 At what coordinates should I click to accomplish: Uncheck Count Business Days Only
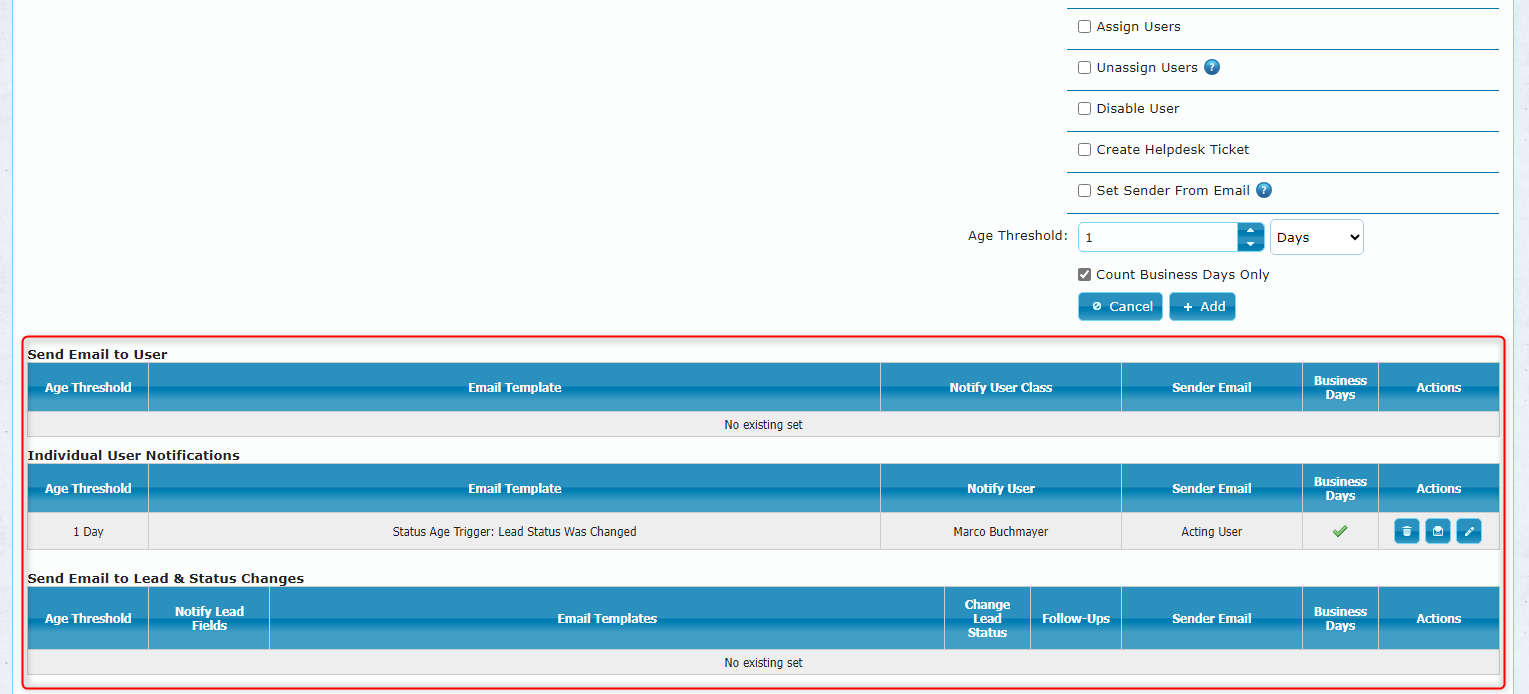(x=1084, y=275)
